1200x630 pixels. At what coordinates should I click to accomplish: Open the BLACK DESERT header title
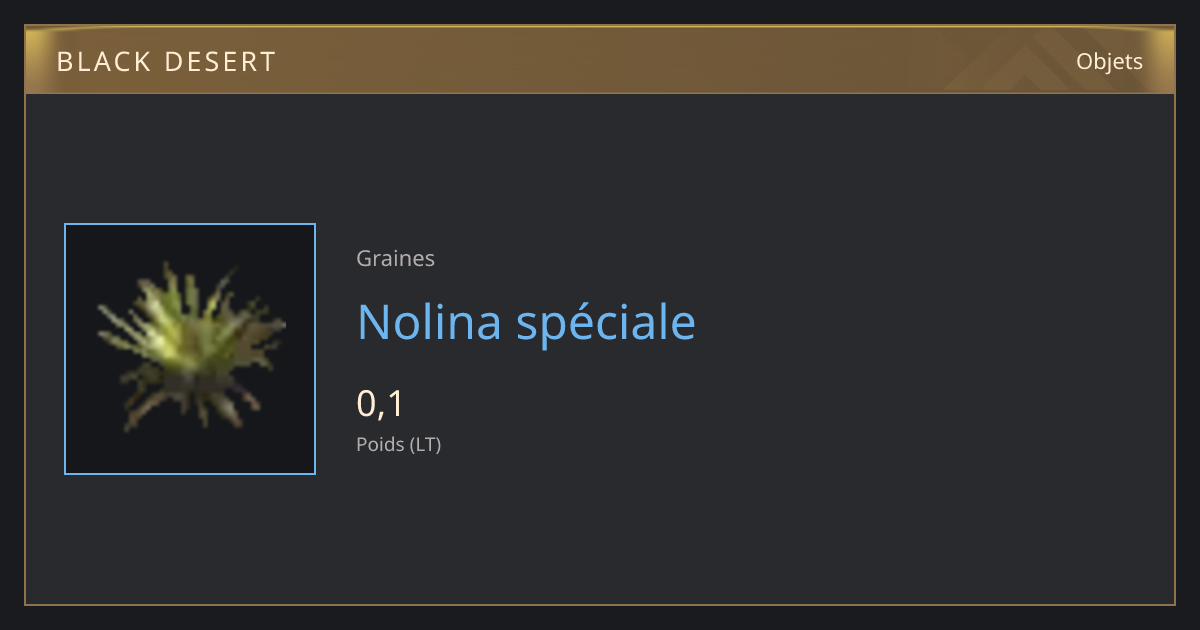(166, 62)
